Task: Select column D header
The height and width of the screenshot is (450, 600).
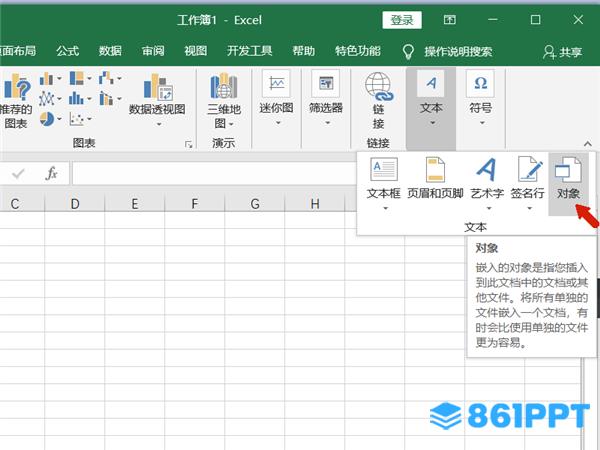Action: (75, 204)
